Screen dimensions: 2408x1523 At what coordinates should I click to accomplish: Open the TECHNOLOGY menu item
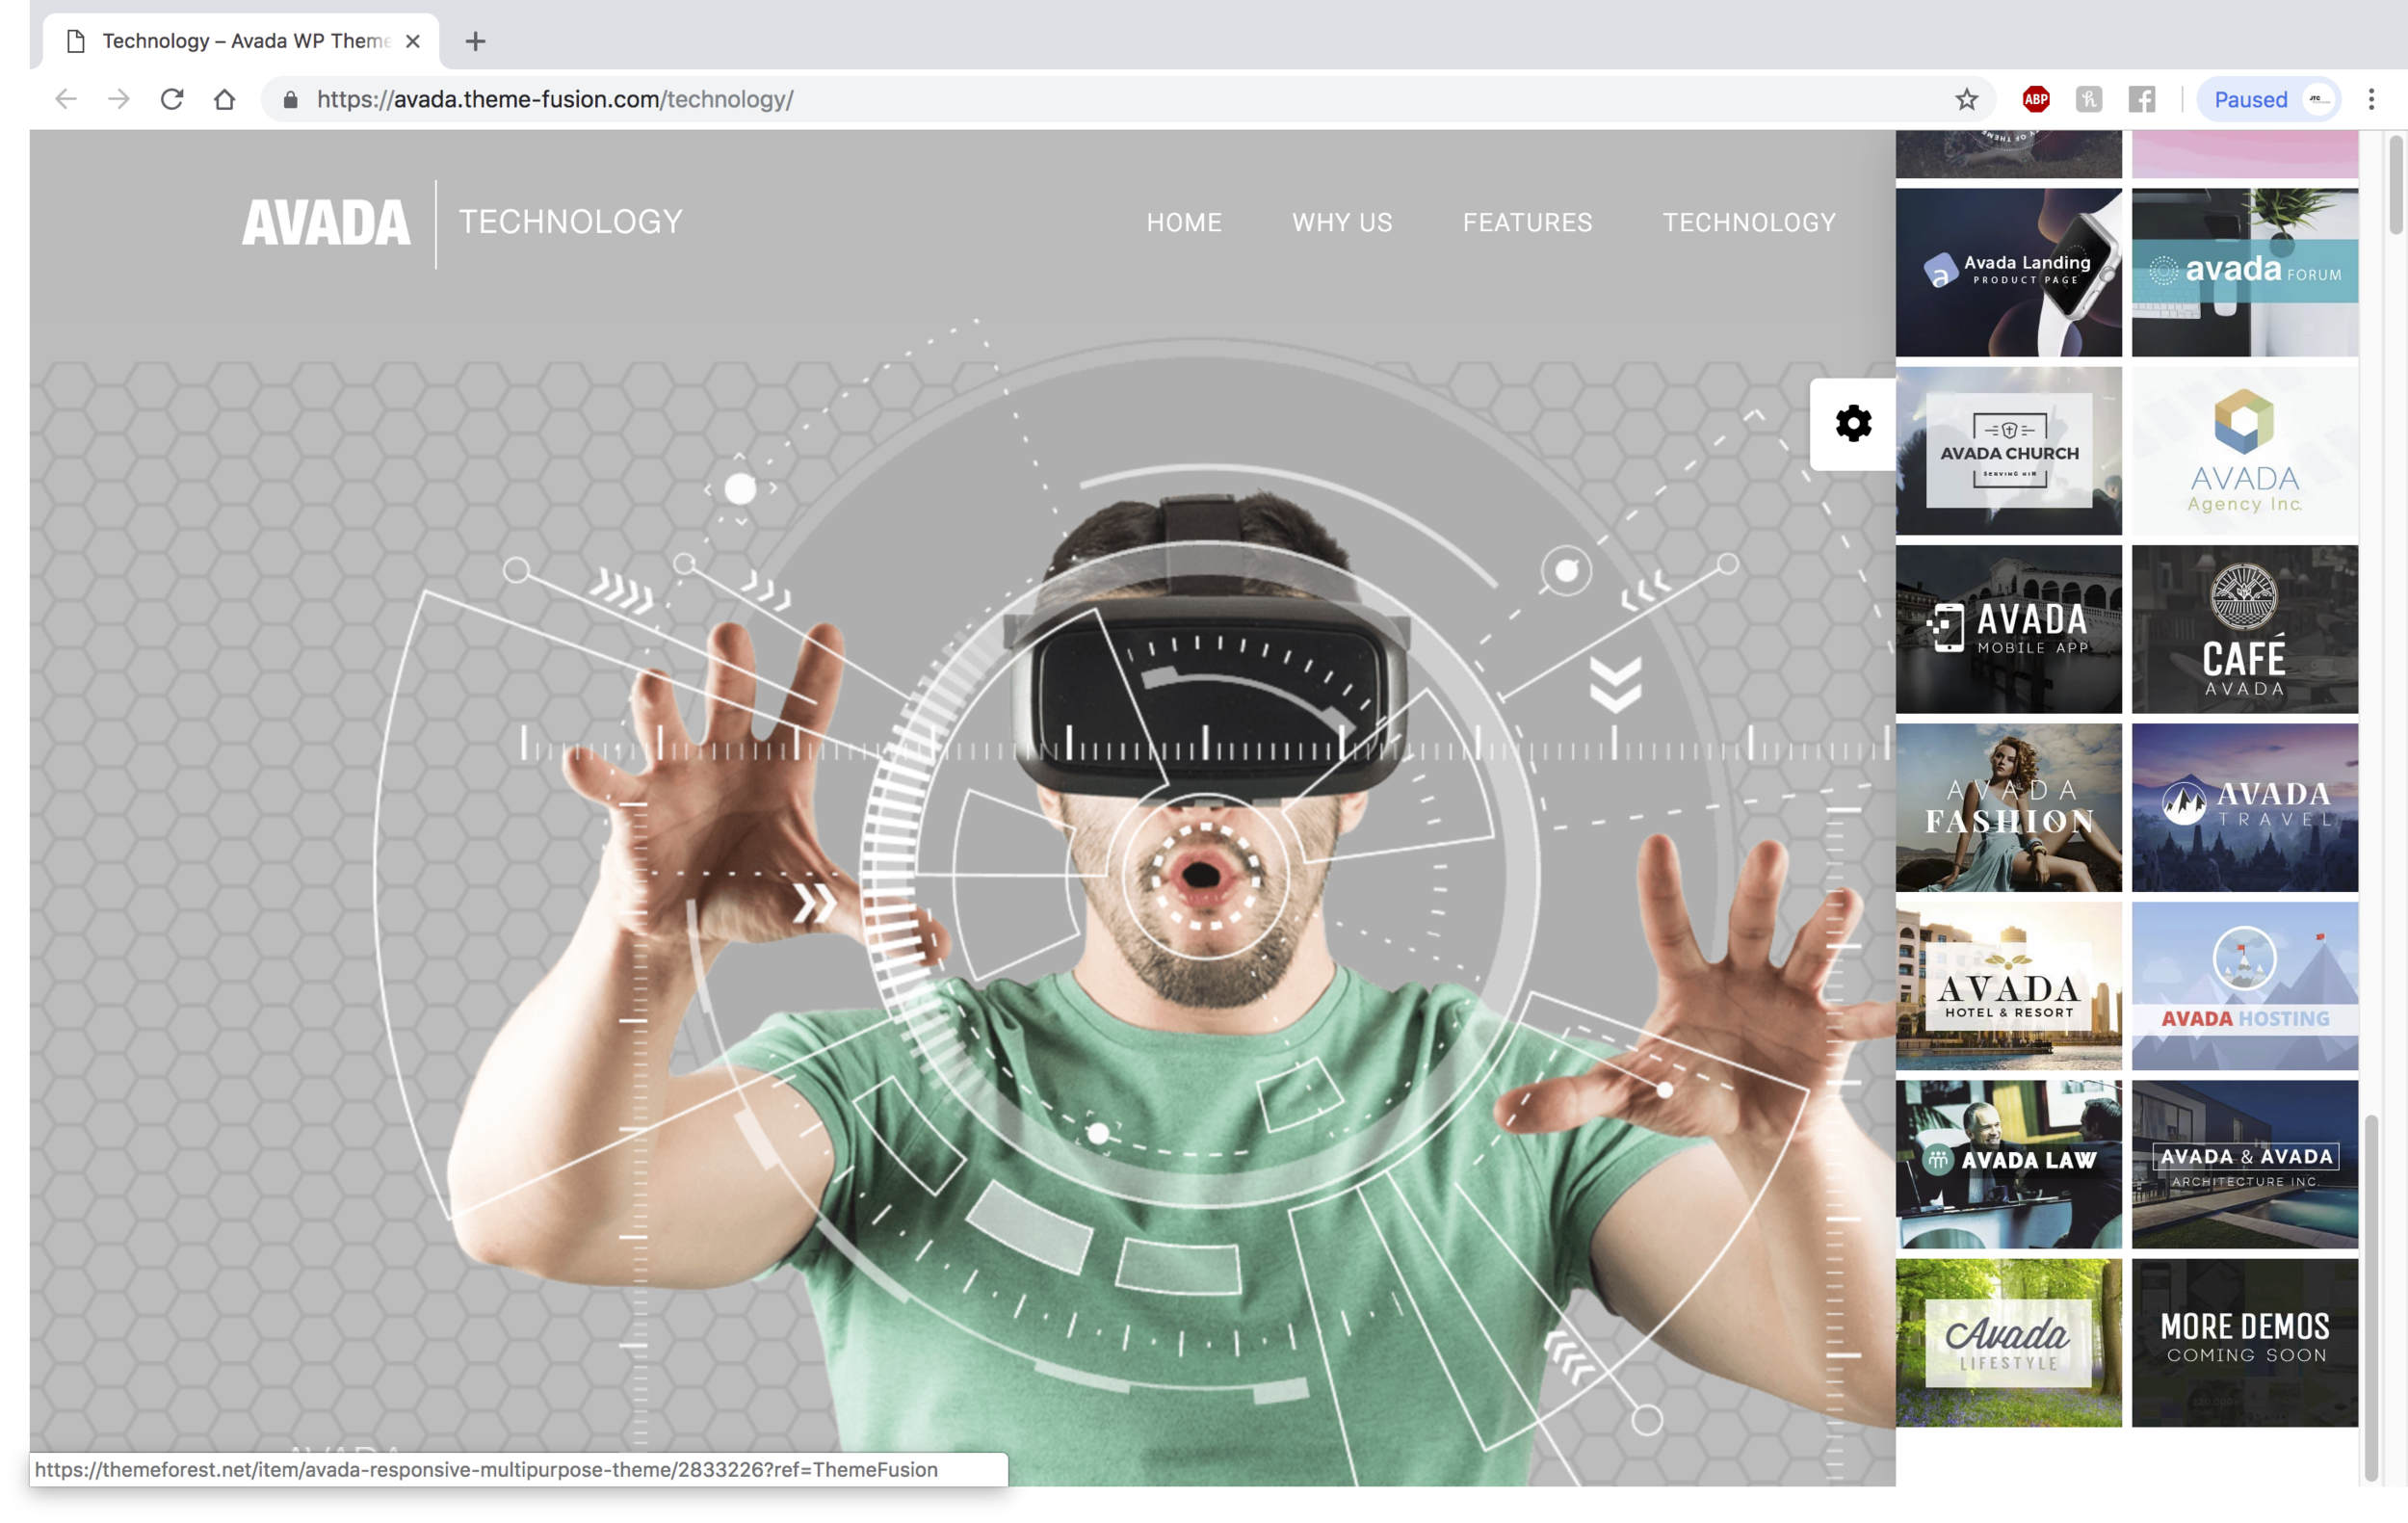click(x=1749, y=222)
